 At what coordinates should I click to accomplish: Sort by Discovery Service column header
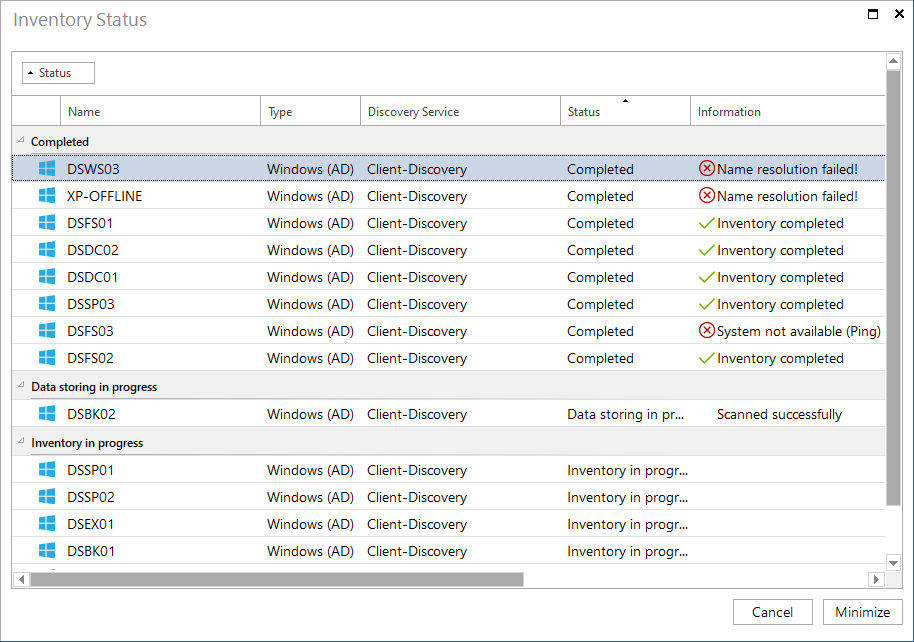(x=460, y=111)
